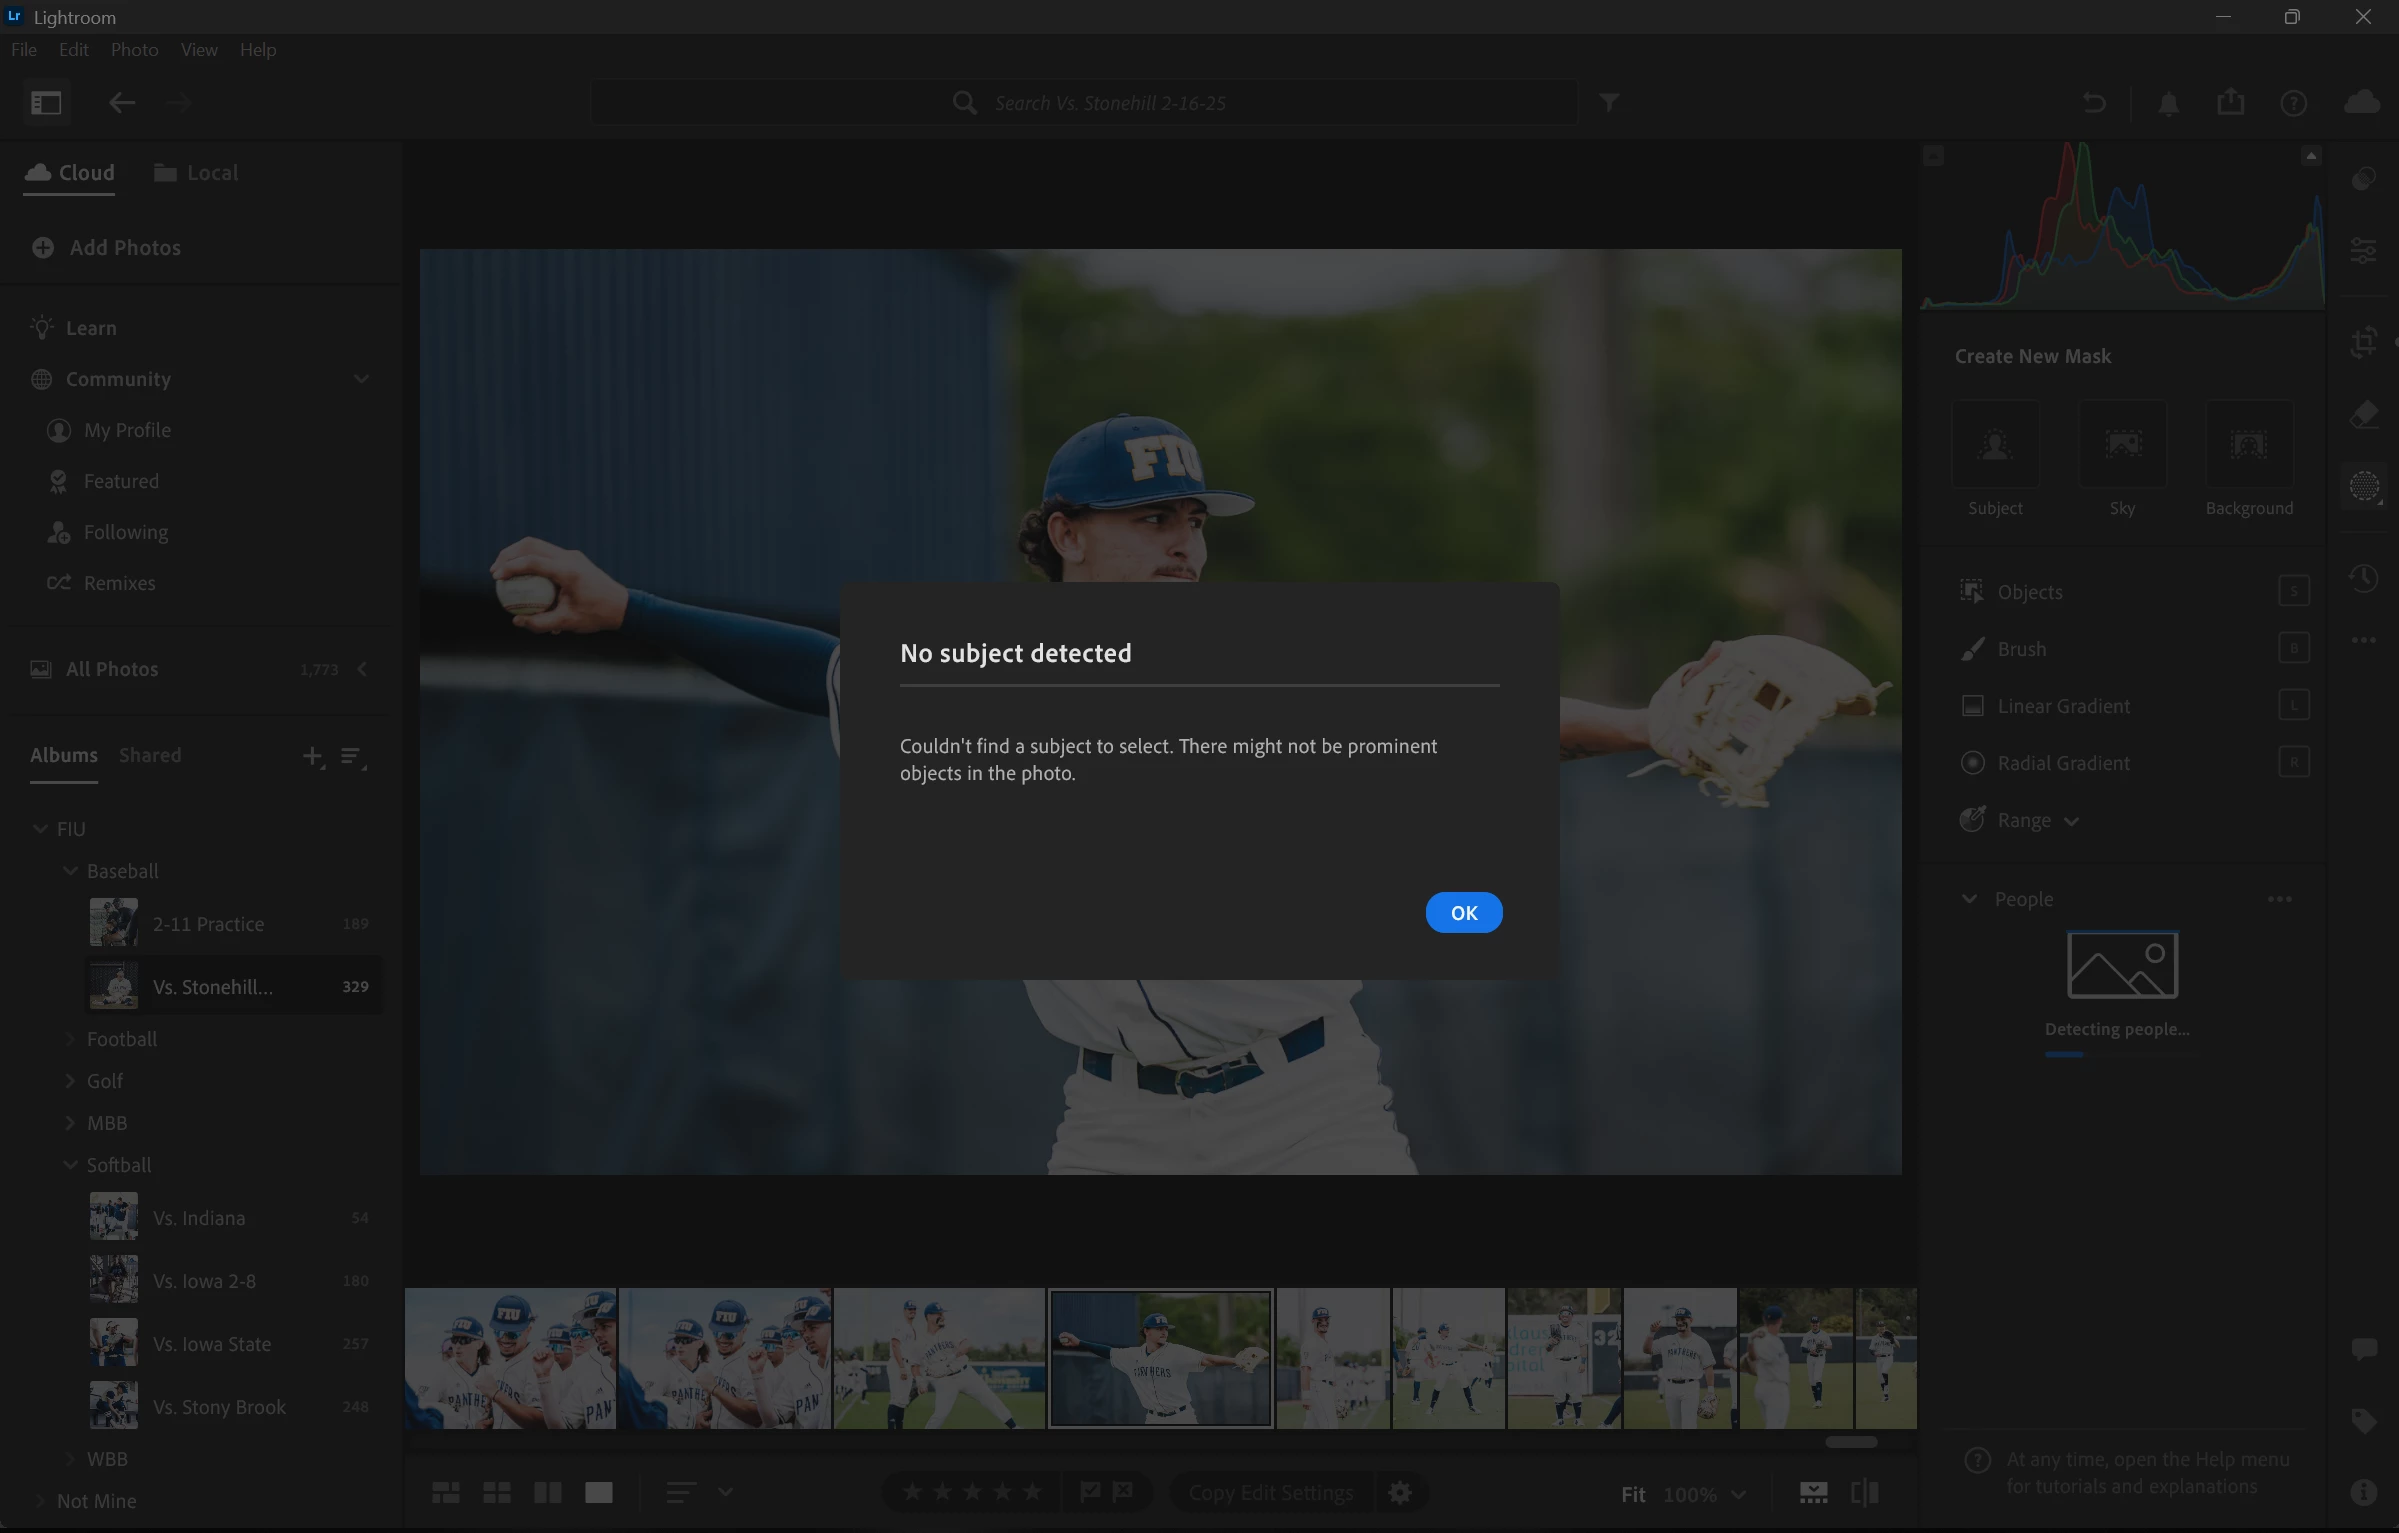Expand the Football album folder

coord(70,1039)
